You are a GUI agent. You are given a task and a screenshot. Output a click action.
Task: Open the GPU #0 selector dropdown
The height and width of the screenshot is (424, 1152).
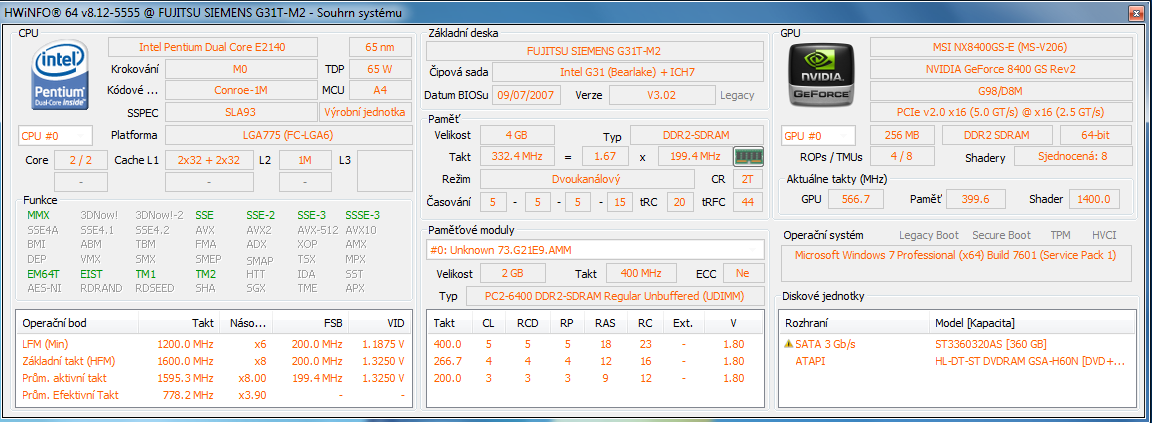pos(818,135)
